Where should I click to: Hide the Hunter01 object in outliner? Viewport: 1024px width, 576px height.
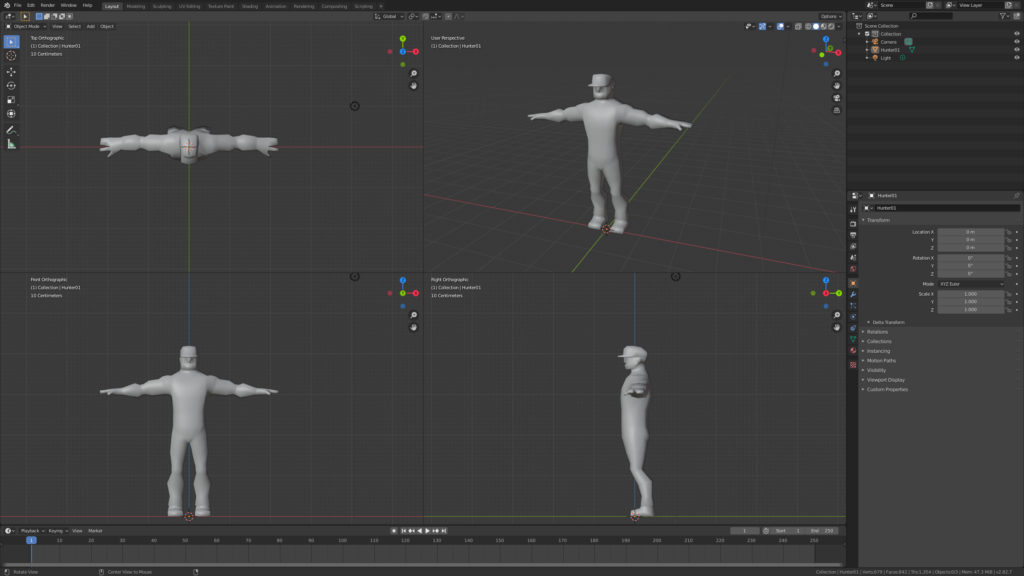coord(1016,50)
